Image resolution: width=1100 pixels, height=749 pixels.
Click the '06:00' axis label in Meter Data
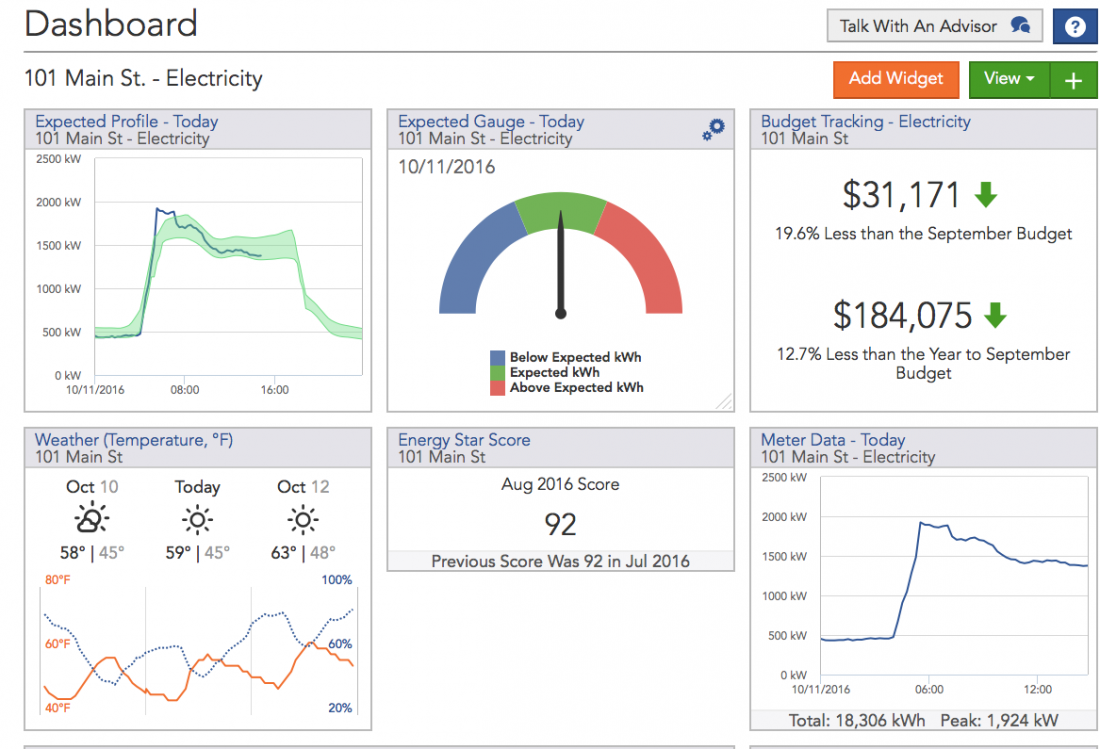tap(929, 689)
